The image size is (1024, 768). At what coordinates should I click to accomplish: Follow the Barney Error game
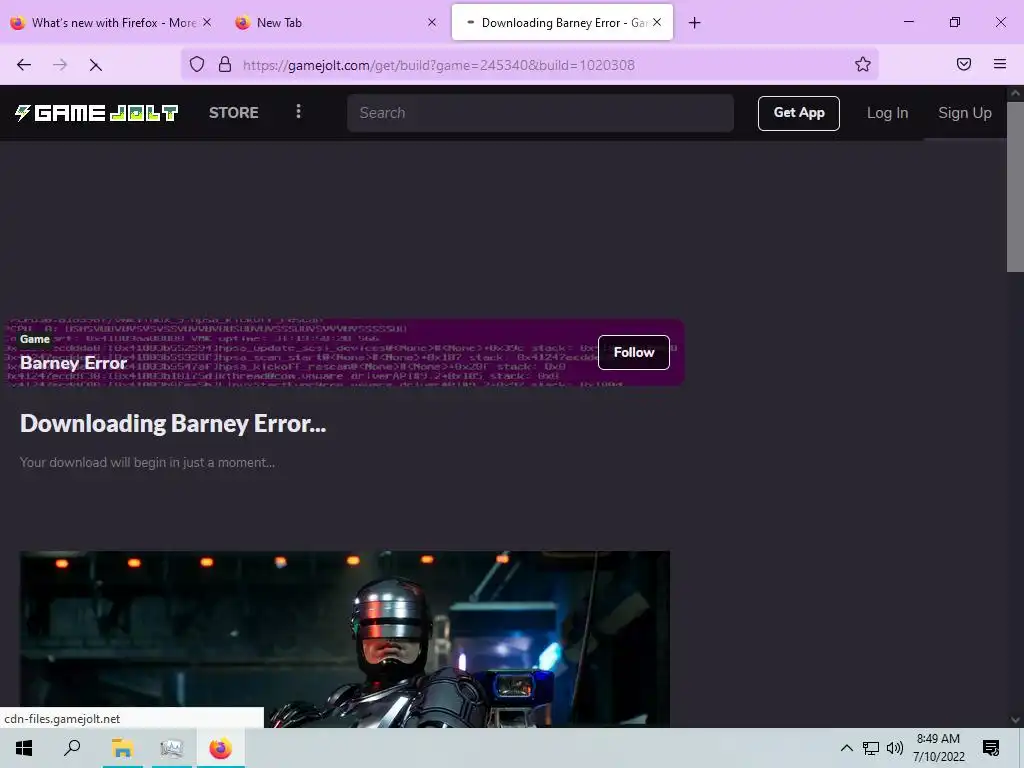[x=633, y=353]
